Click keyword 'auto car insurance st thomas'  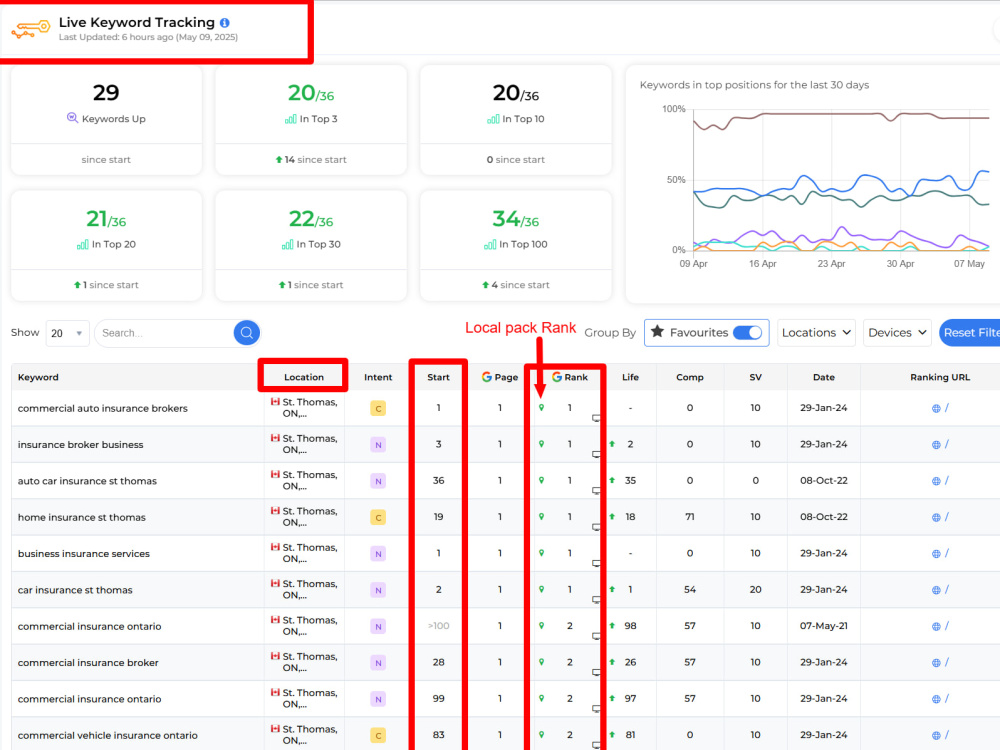coord(87,481)
